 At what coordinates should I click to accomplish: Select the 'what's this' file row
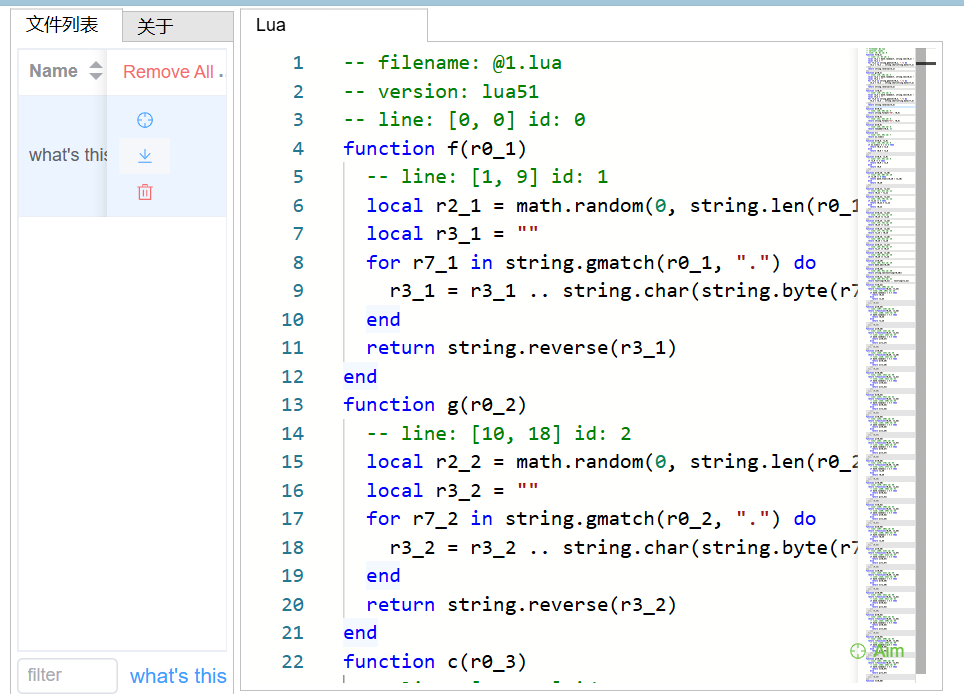pyautogui.click(x=122, y=156)
